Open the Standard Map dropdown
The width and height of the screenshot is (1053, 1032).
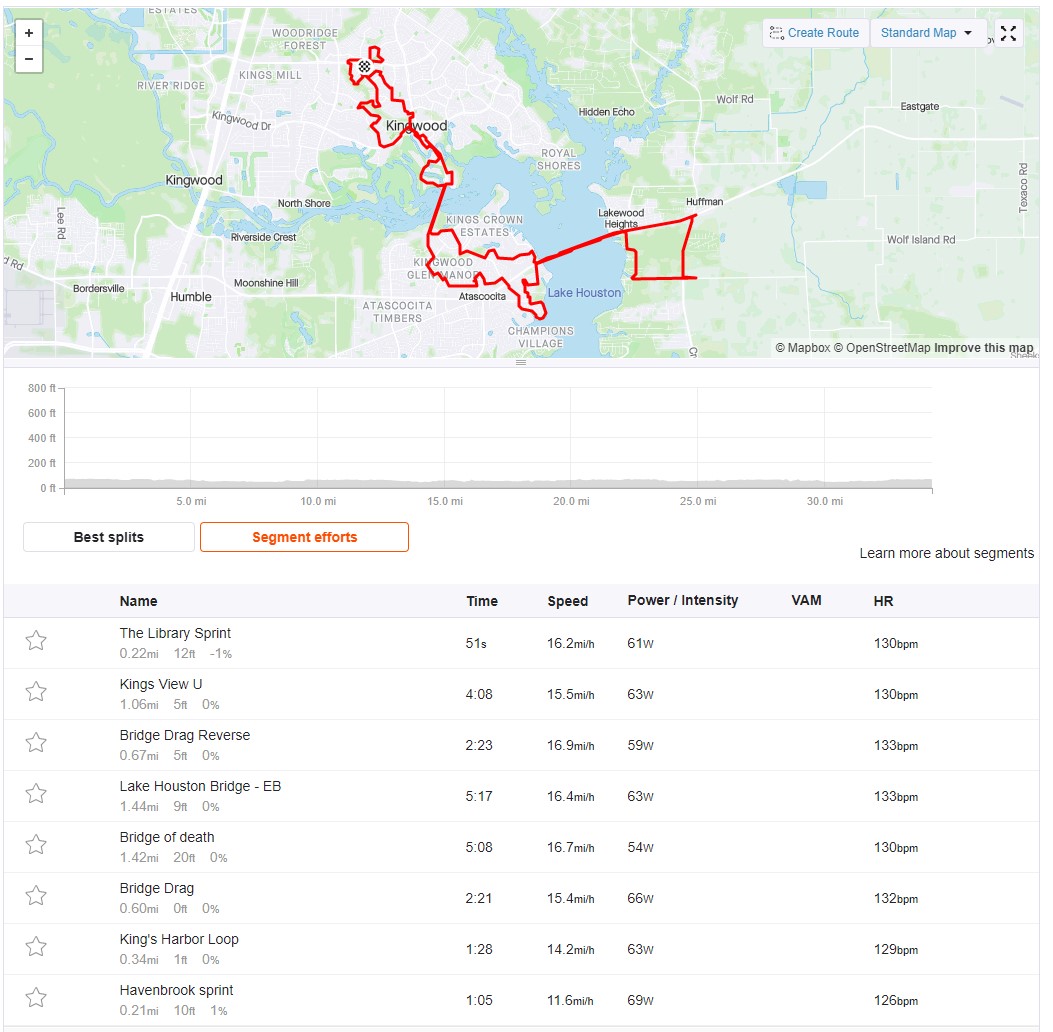(x=927, y=33)
